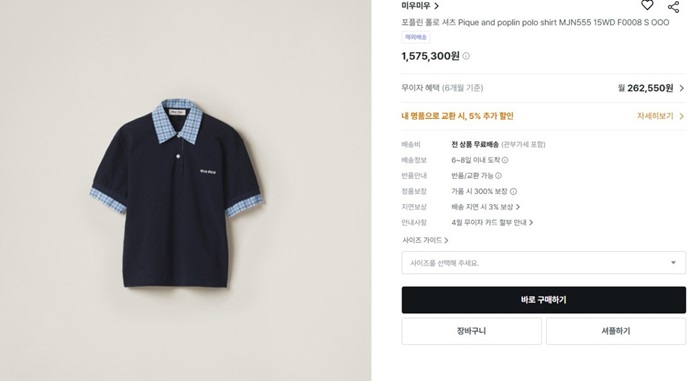Add product to wishlist with heart icon
700x381 pixels.
tap(647, 5)
